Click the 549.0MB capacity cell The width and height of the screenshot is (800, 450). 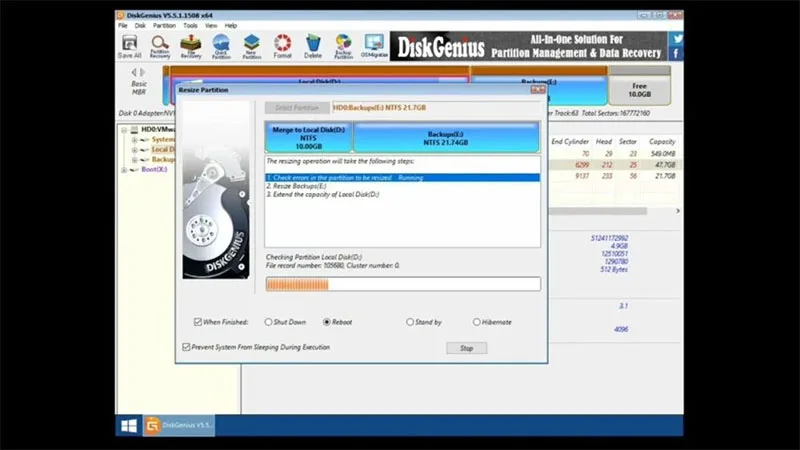point(663,154)
